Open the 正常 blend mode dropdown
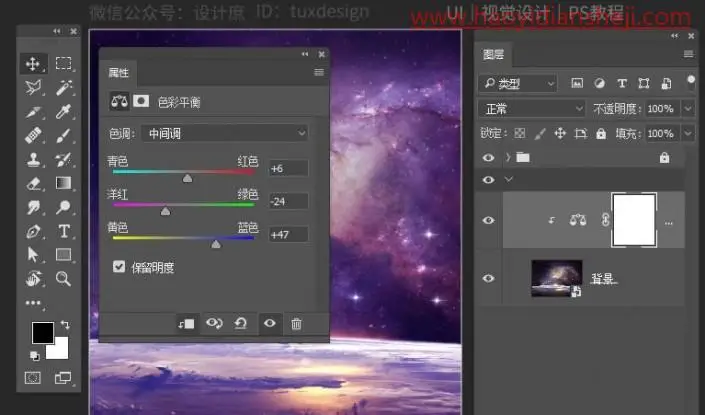 532,109
